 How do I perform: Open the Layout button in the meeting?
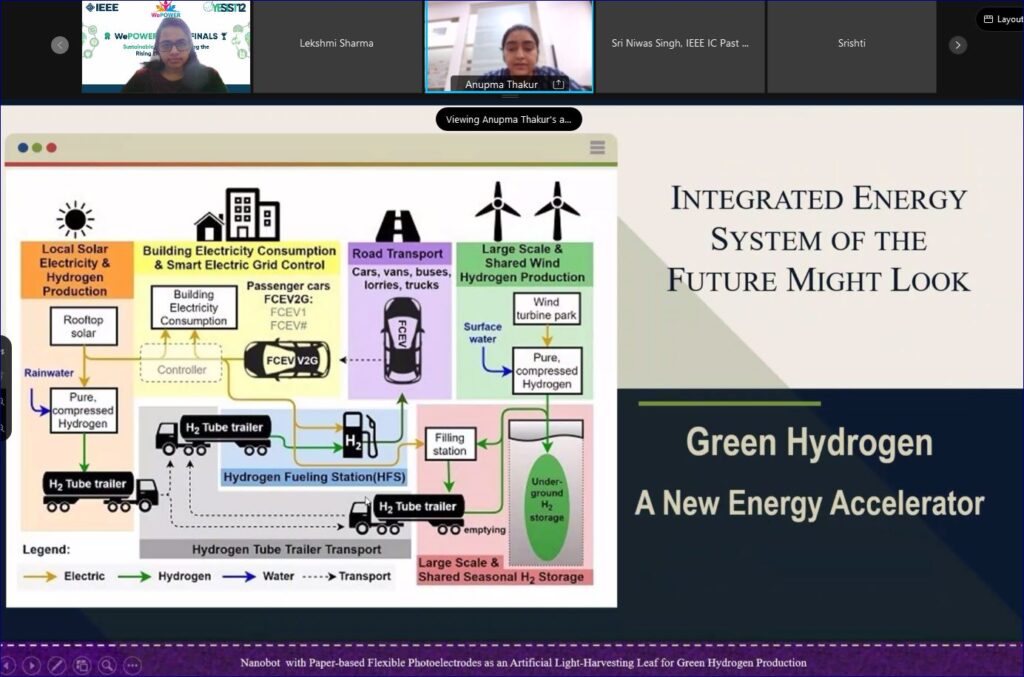1002,19
